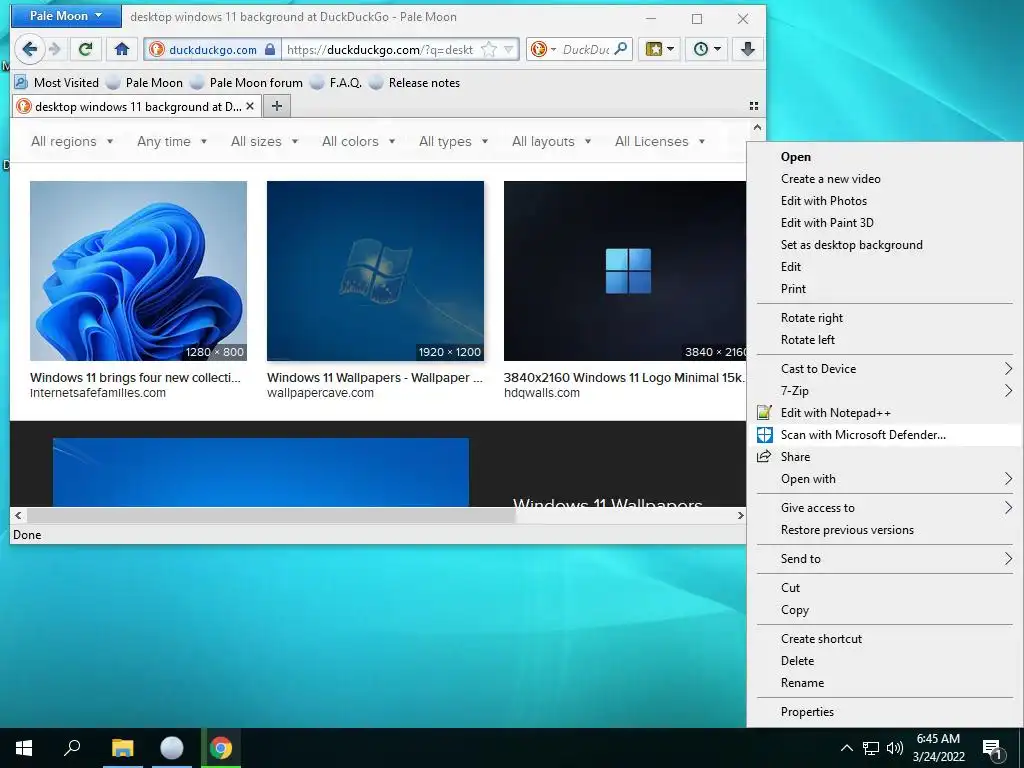Screen dimensions: 1024x768
Task: Choose Properties in the context menu
Action: point(885,712)
